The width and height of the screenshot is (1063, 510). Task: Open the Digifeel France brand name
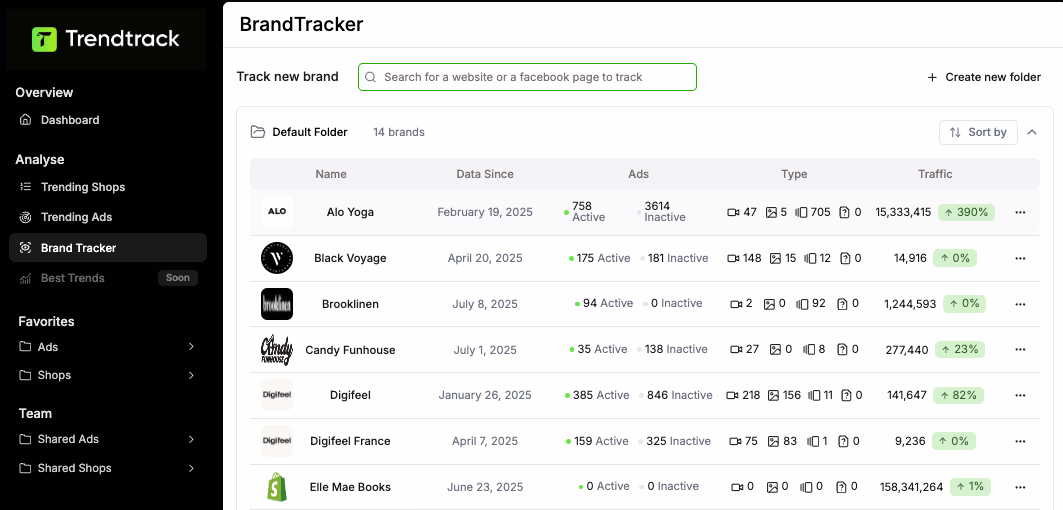coord(350,441)
